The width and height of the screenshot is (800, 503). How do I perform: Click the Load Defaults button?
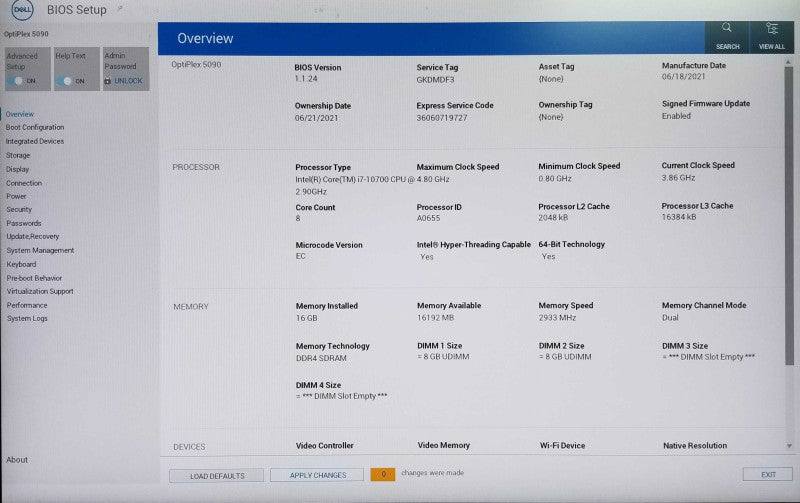coord(216,475)
